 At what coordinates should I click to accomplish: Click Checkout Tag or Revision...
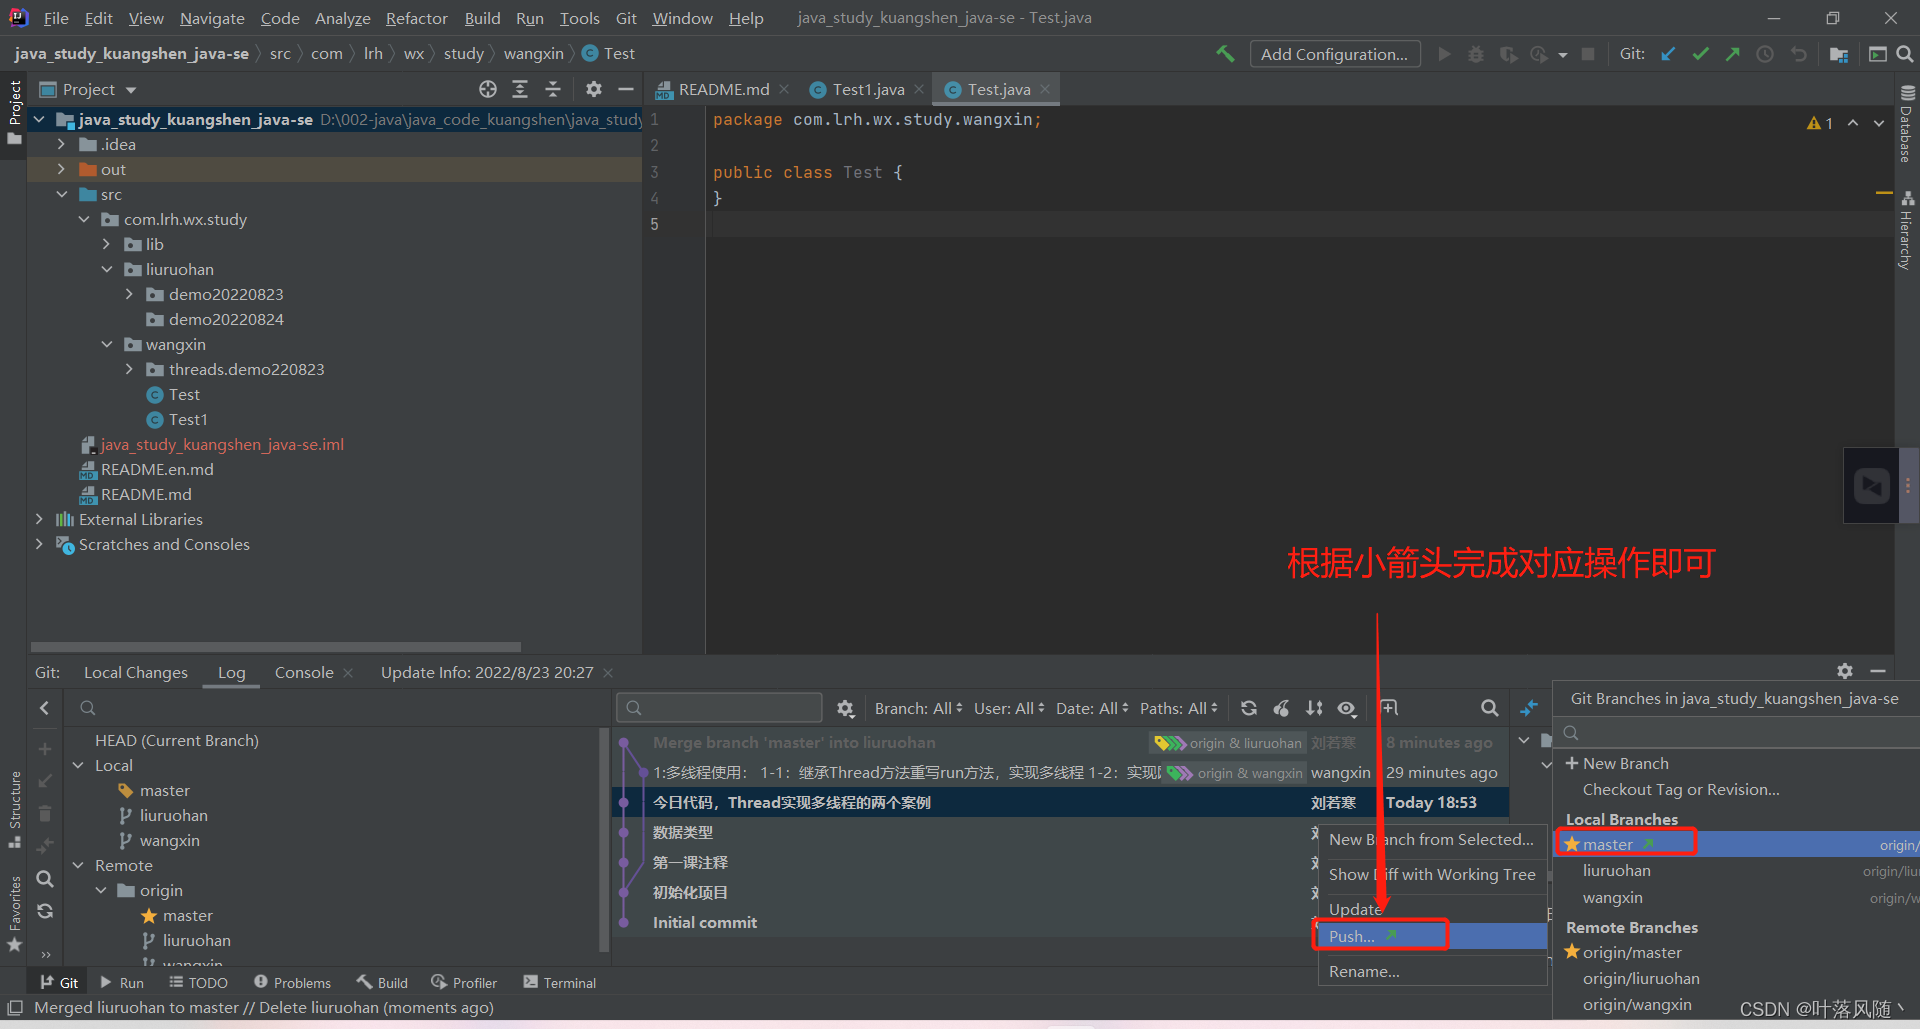coord(1681,789)
